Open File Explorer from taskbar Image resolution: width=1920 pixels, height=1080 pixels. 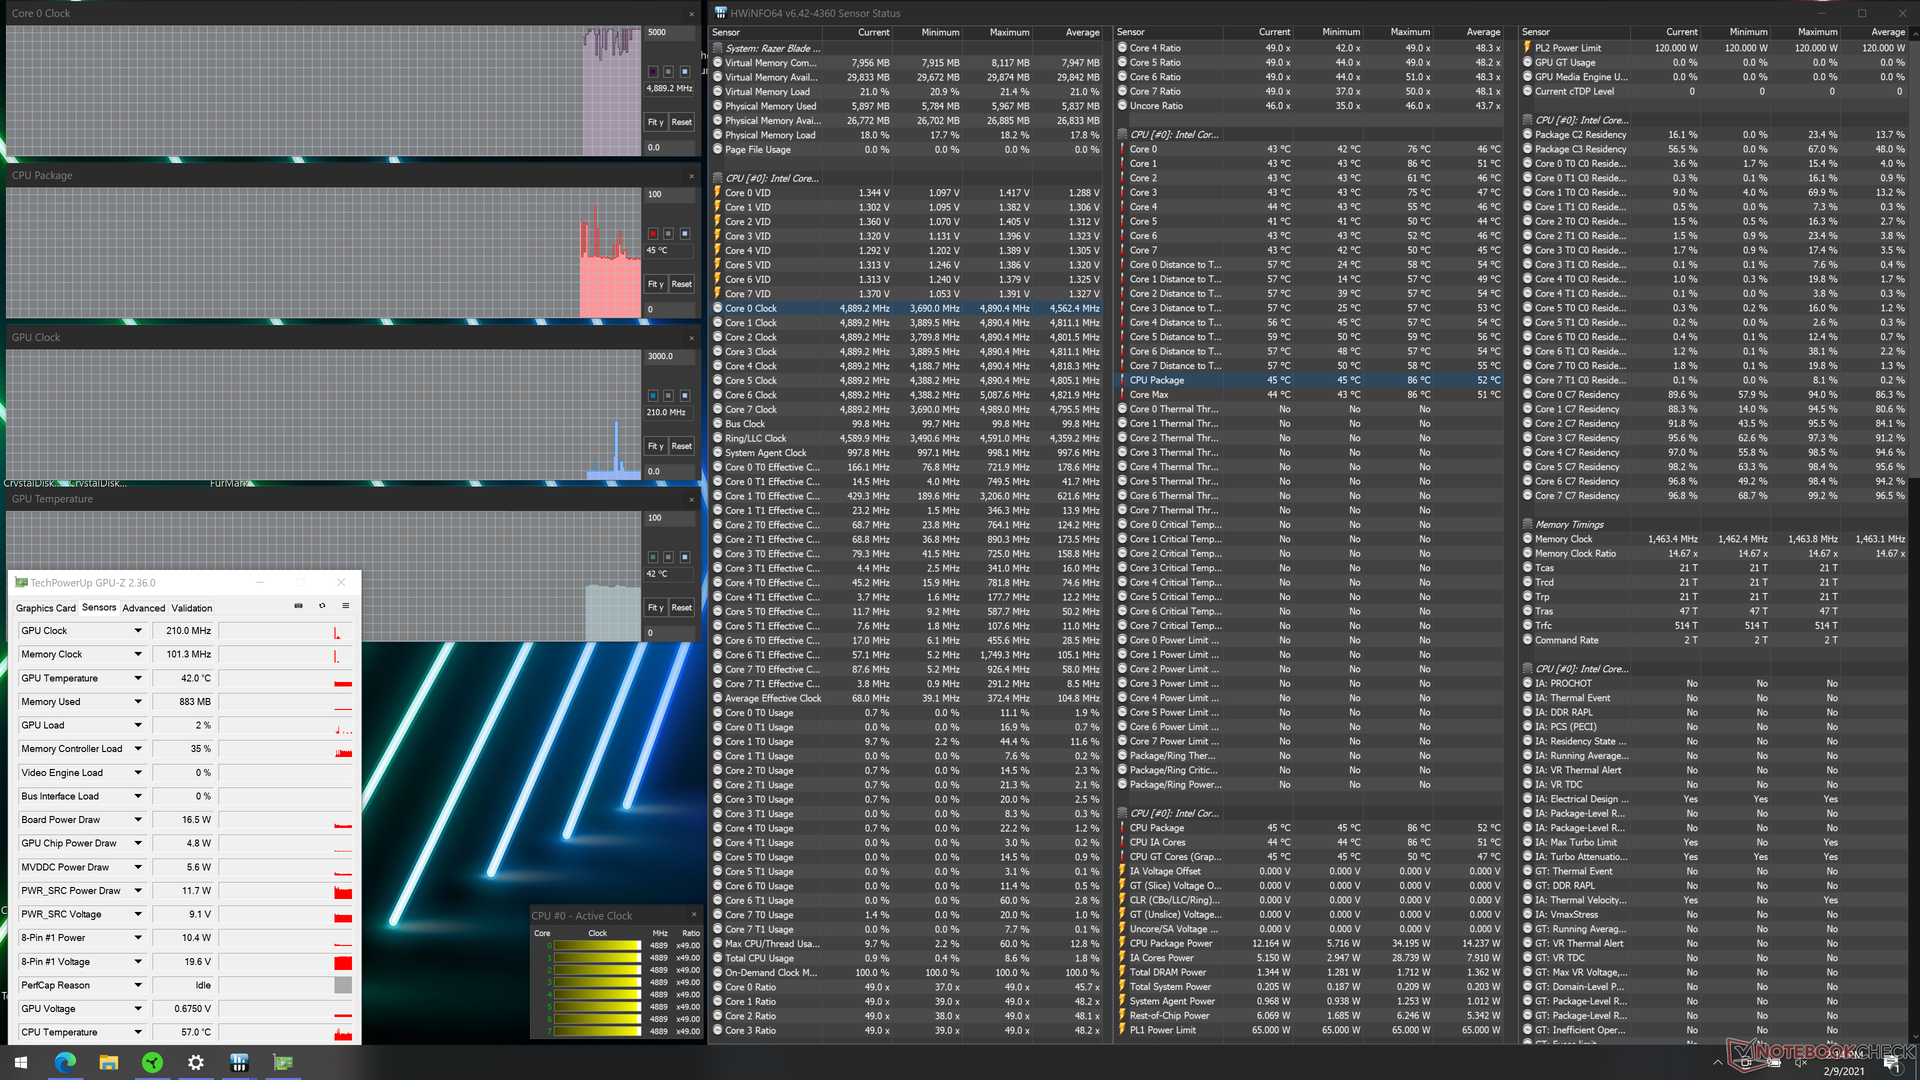coord(108,1062)
